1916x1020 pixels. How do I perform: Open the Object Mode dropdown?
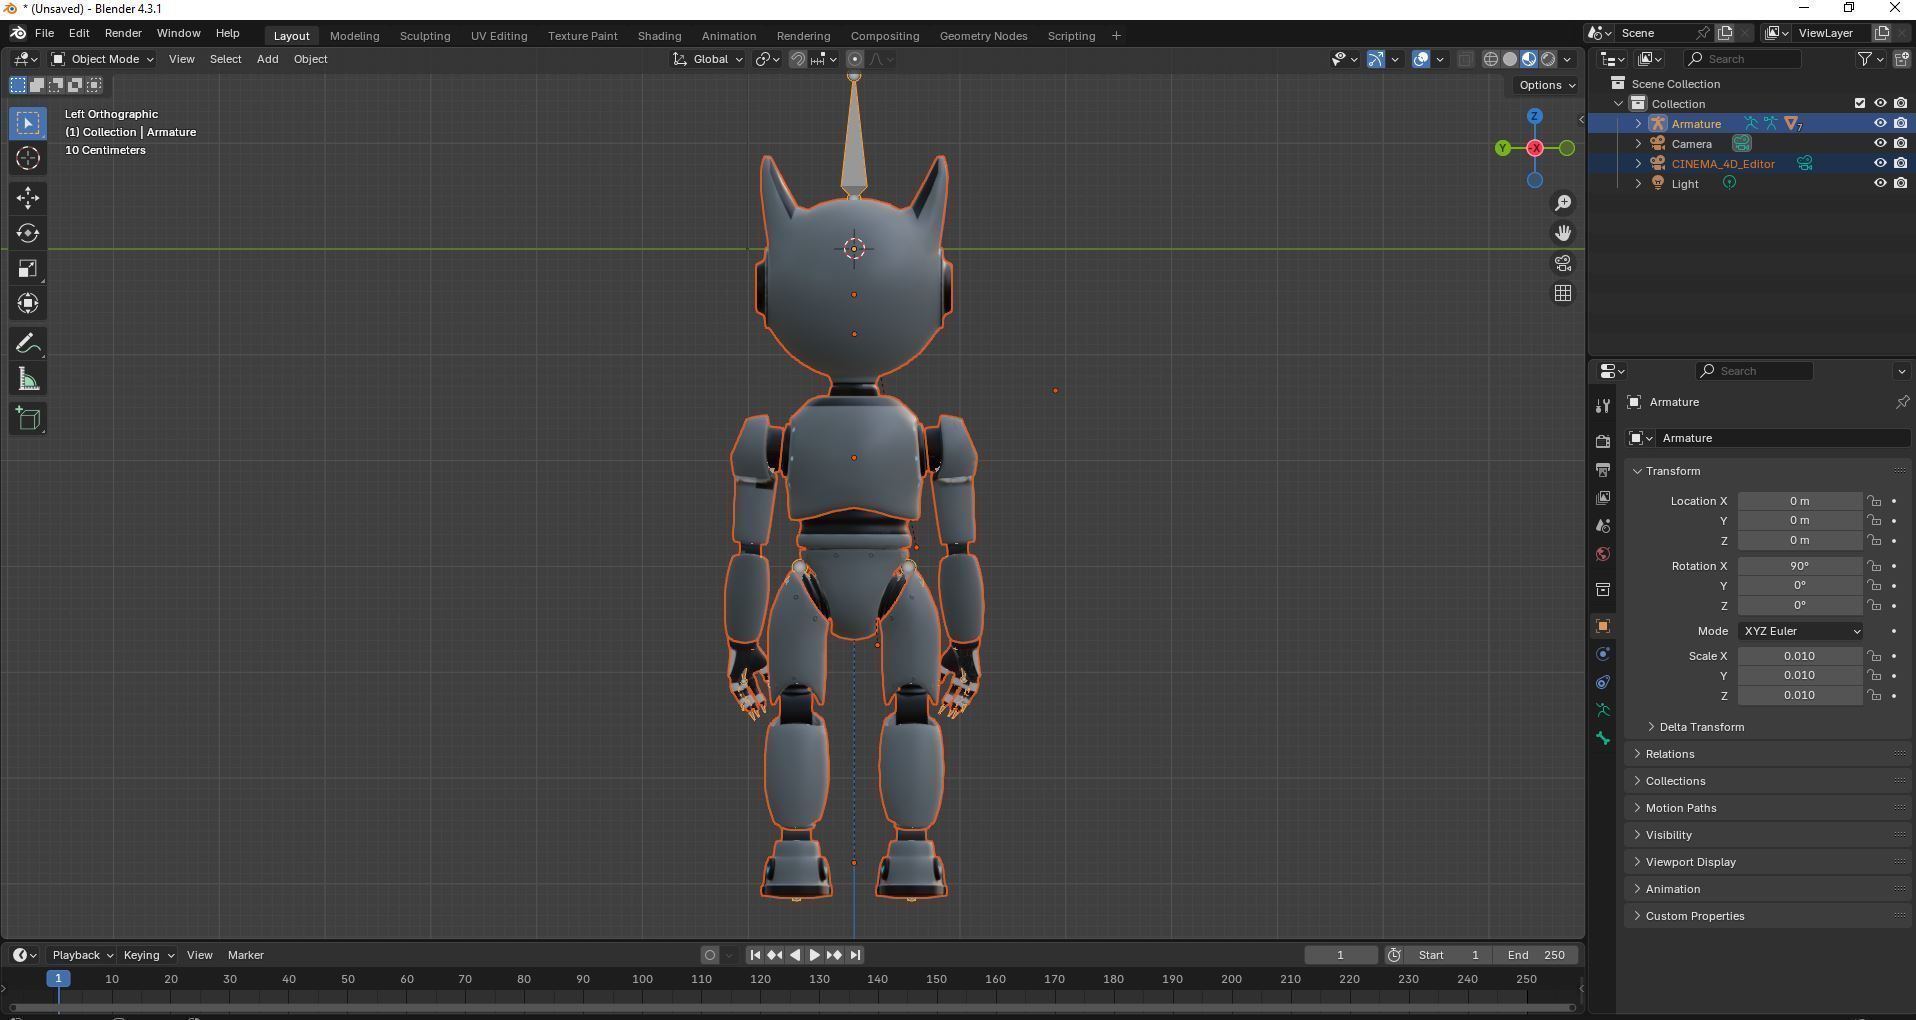click(x=103, y=59)
